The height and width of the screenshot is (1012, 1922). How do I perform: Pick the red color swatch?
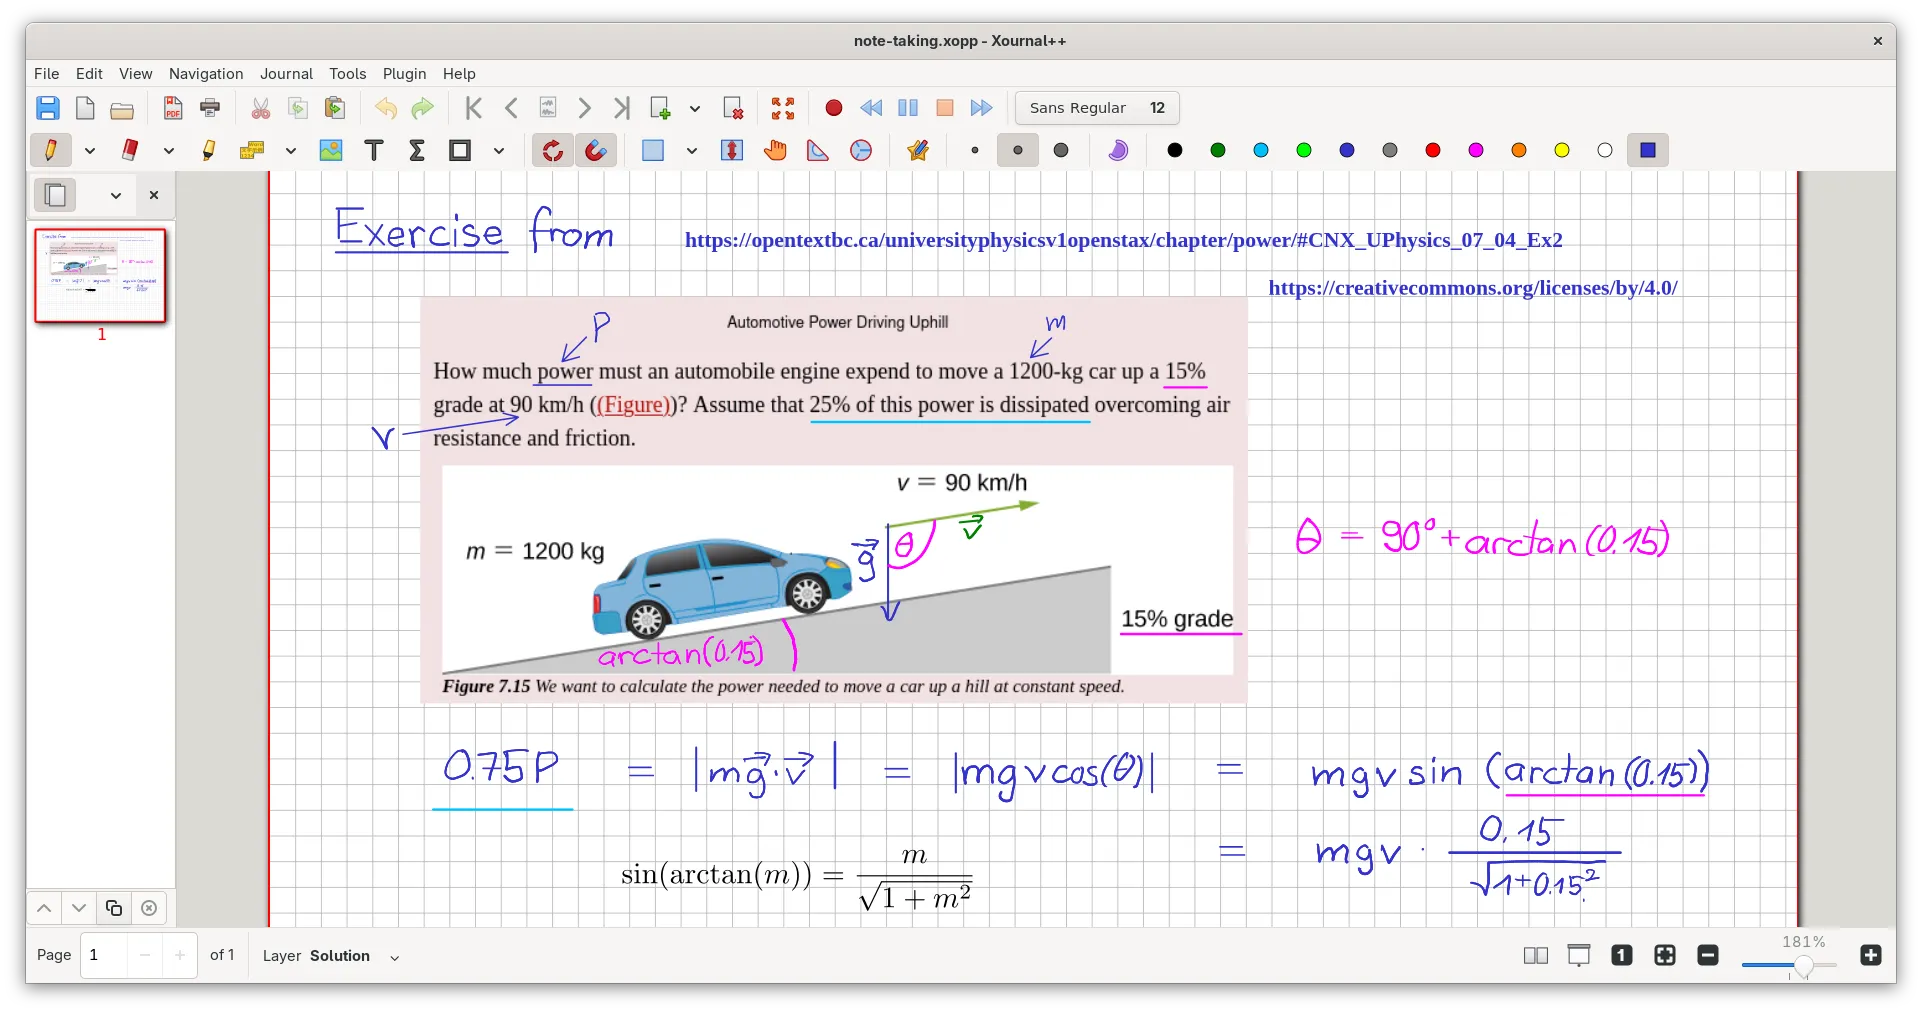tap(1433, 150)
